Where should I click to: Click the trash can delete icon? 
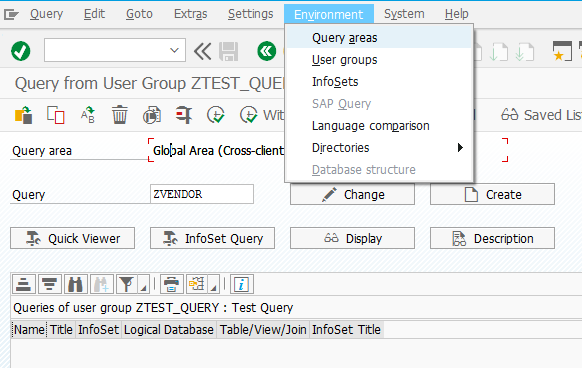[120, 115]
